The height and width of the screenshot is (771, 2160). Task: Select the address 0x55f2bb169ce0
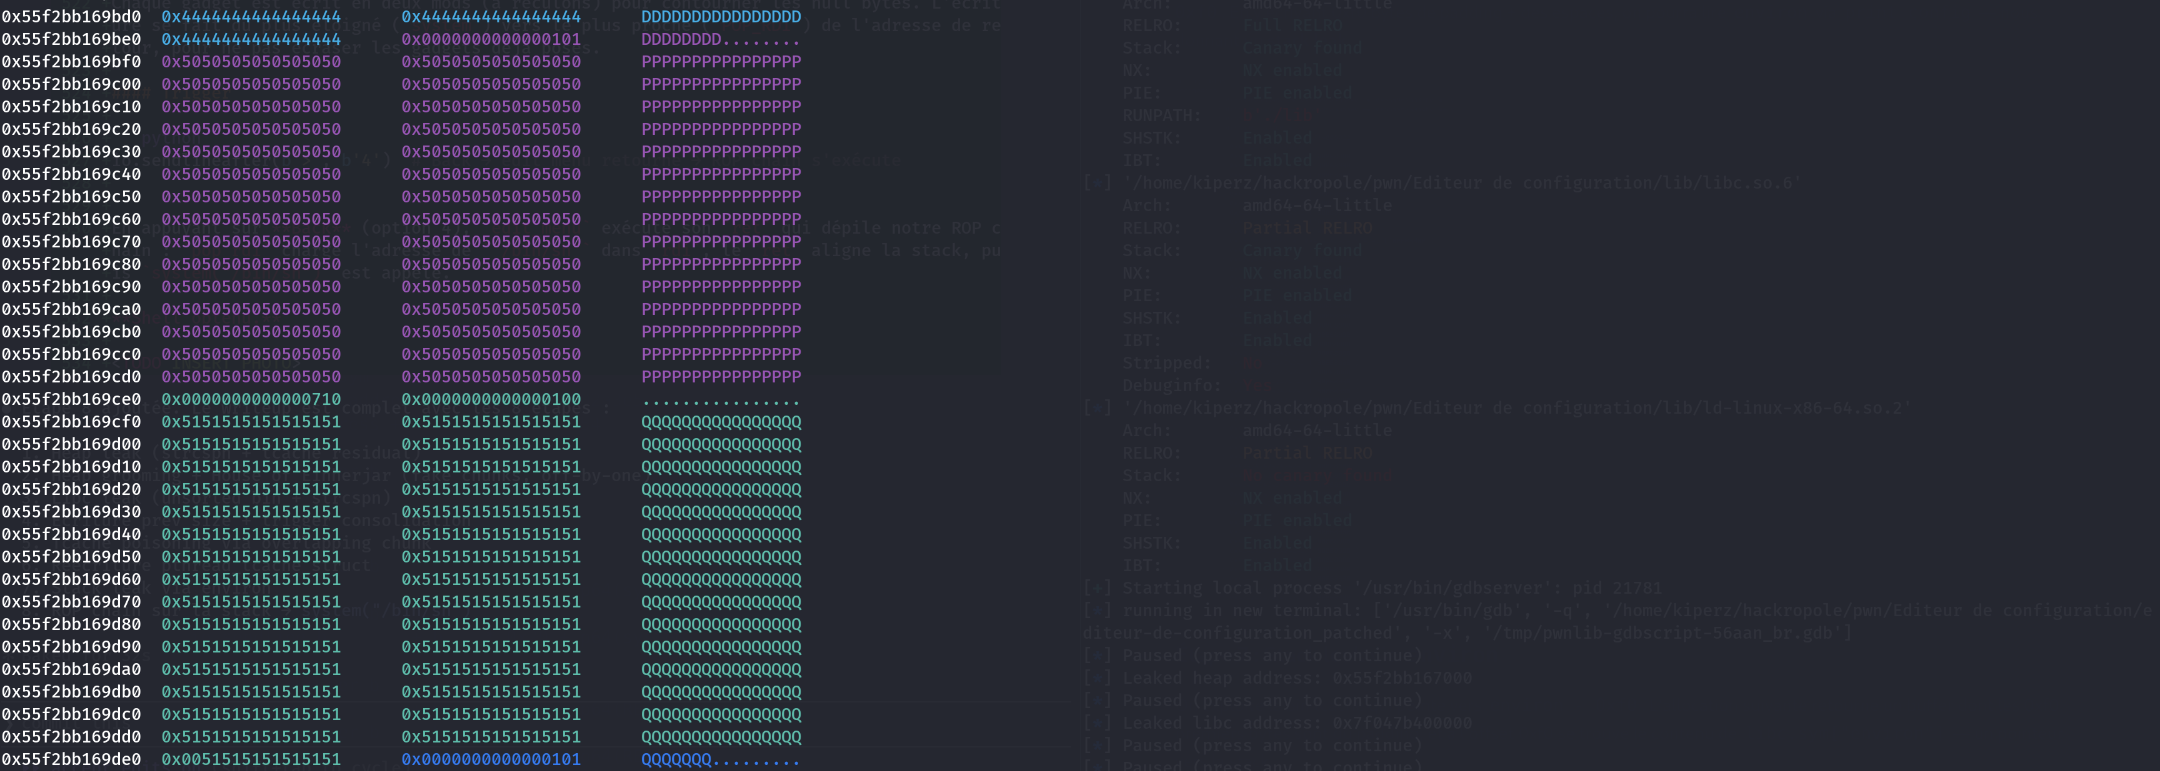point(71,400)
